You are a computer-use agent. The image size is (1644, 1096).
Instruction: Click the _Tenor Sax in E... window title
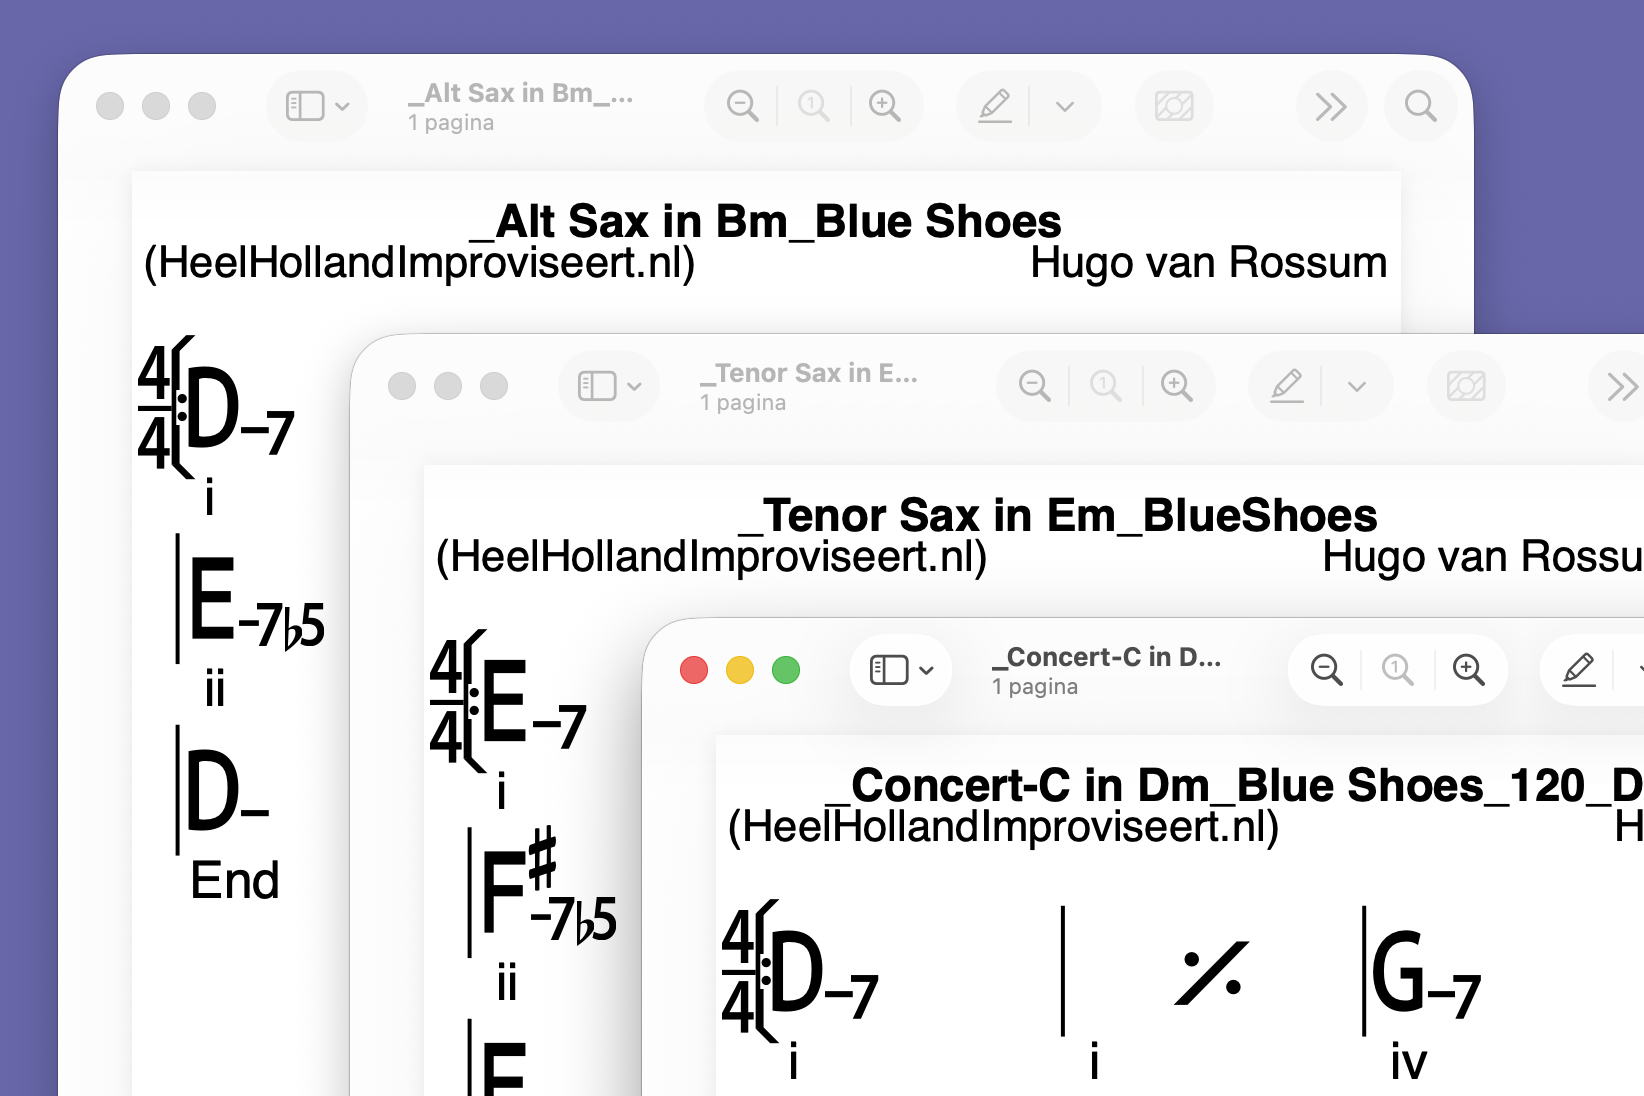coord(808,373)
